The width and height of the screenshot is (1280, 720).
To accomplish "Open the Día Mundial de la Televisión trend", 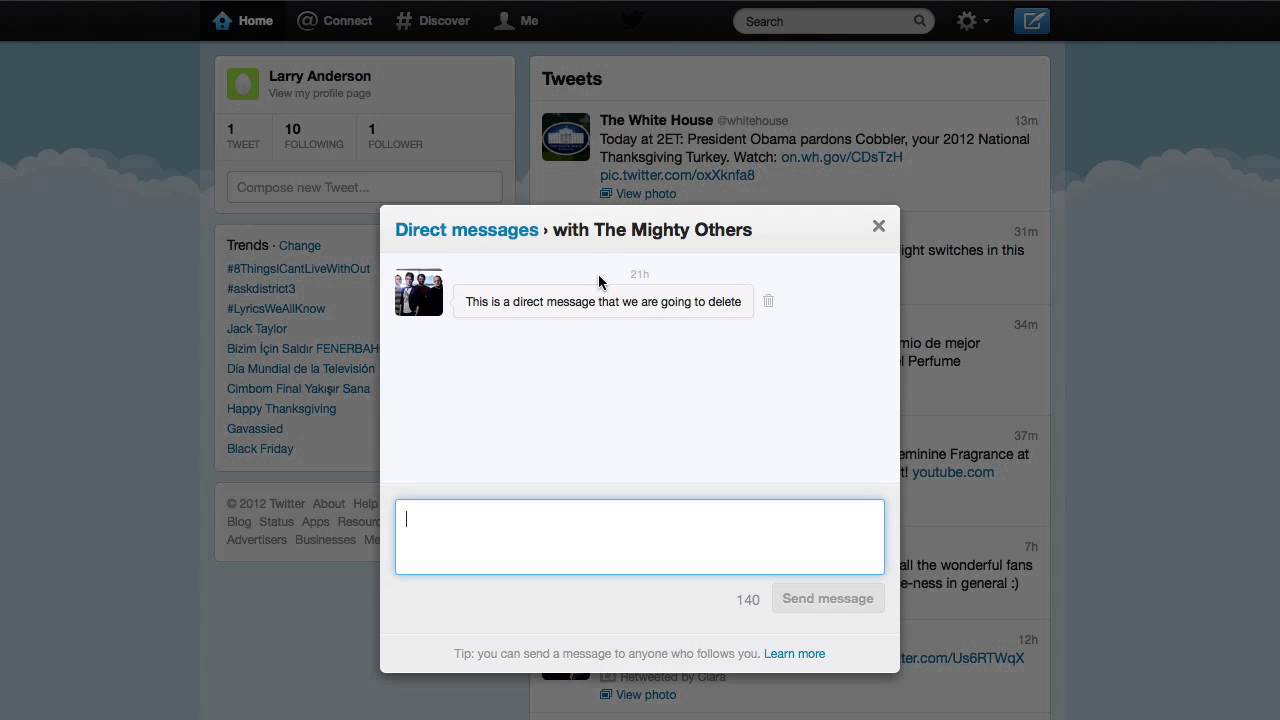I will (301, 369).
